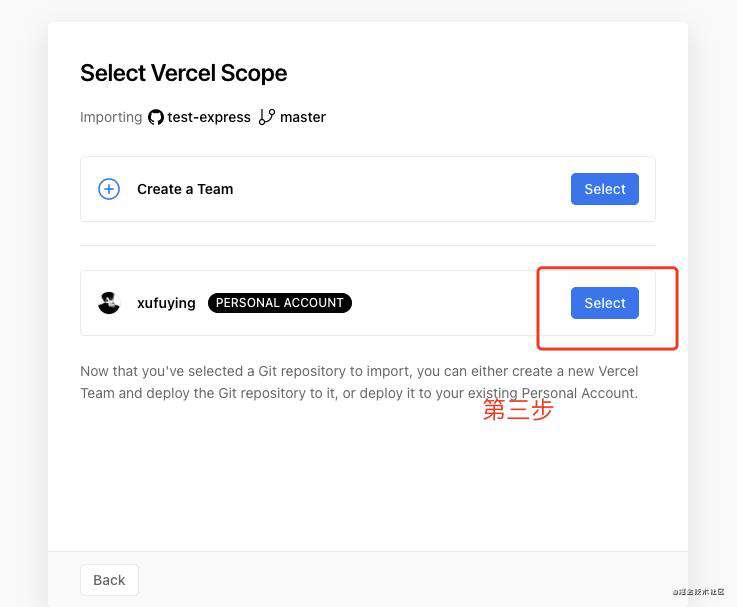Click the git branch icon
This screenshot has width=737, height=607.
coord(267,117)
